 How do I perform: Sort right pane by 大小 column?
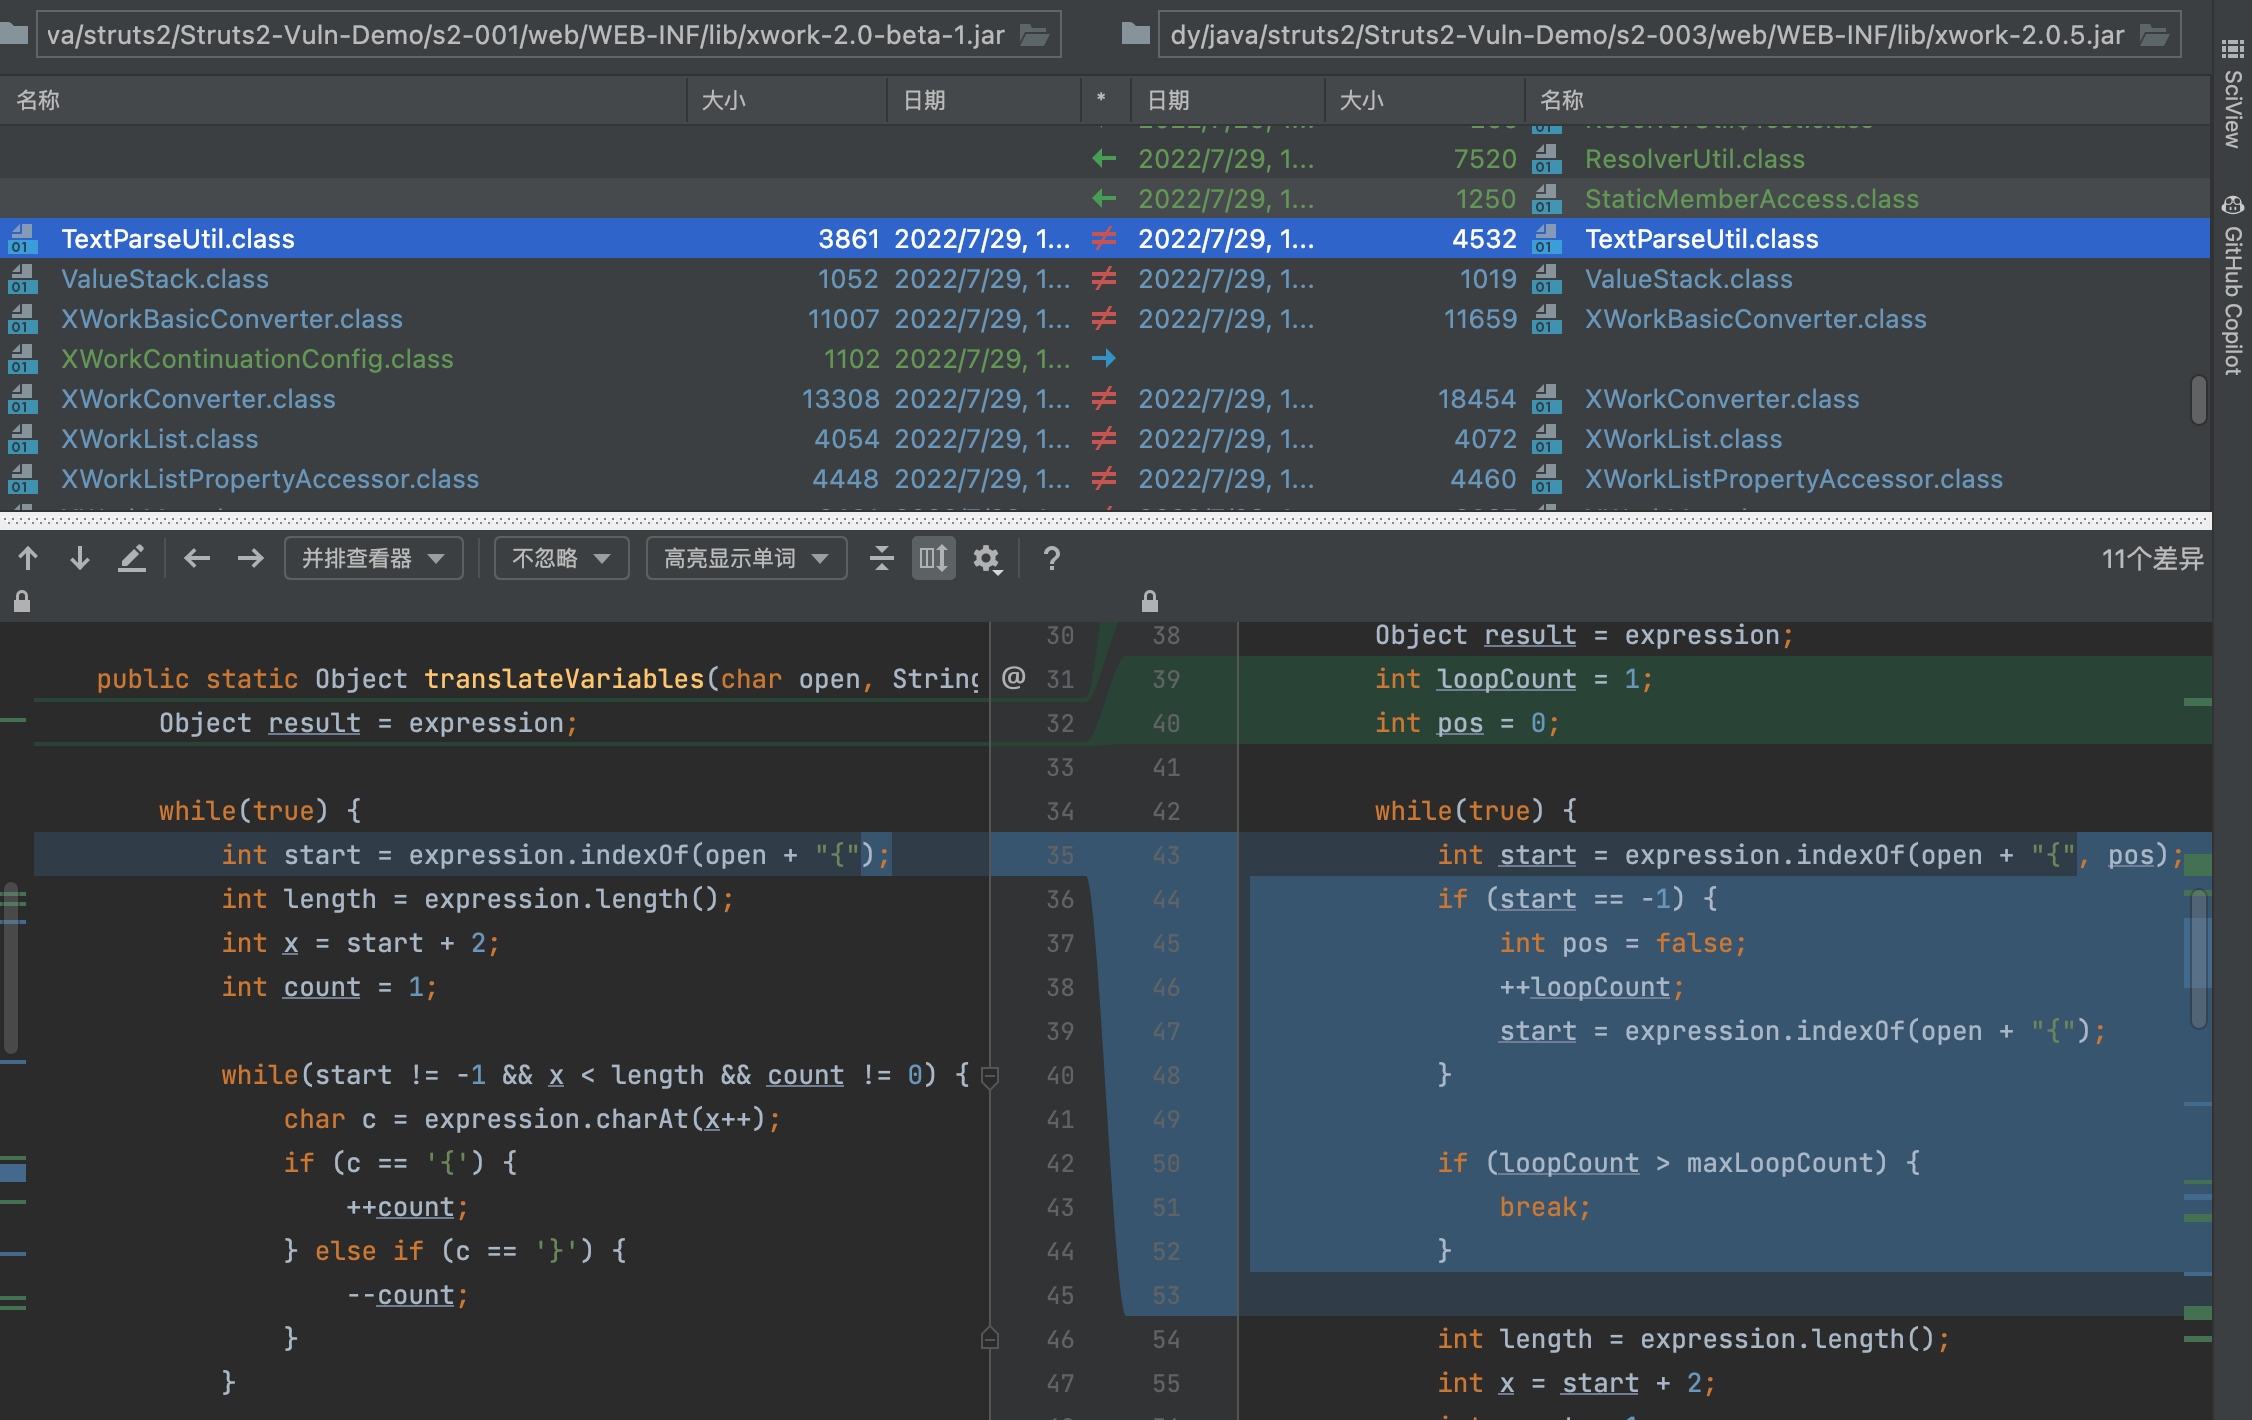tap(1424, 100)
